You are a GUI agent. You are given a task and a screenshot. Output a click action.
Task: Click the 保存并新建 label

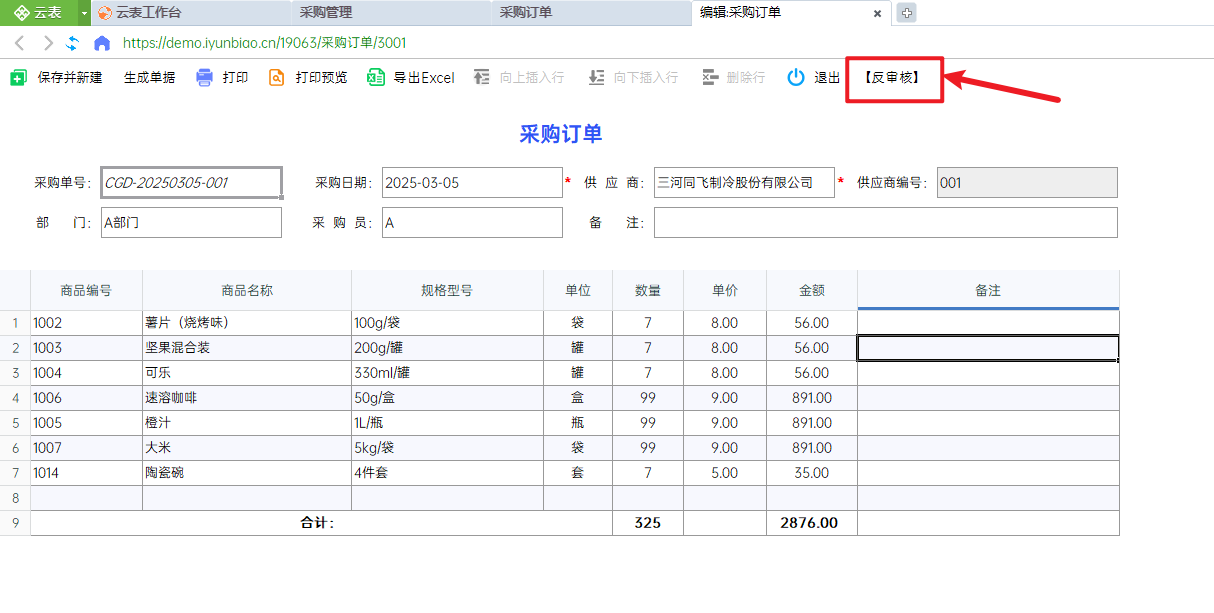70,77
